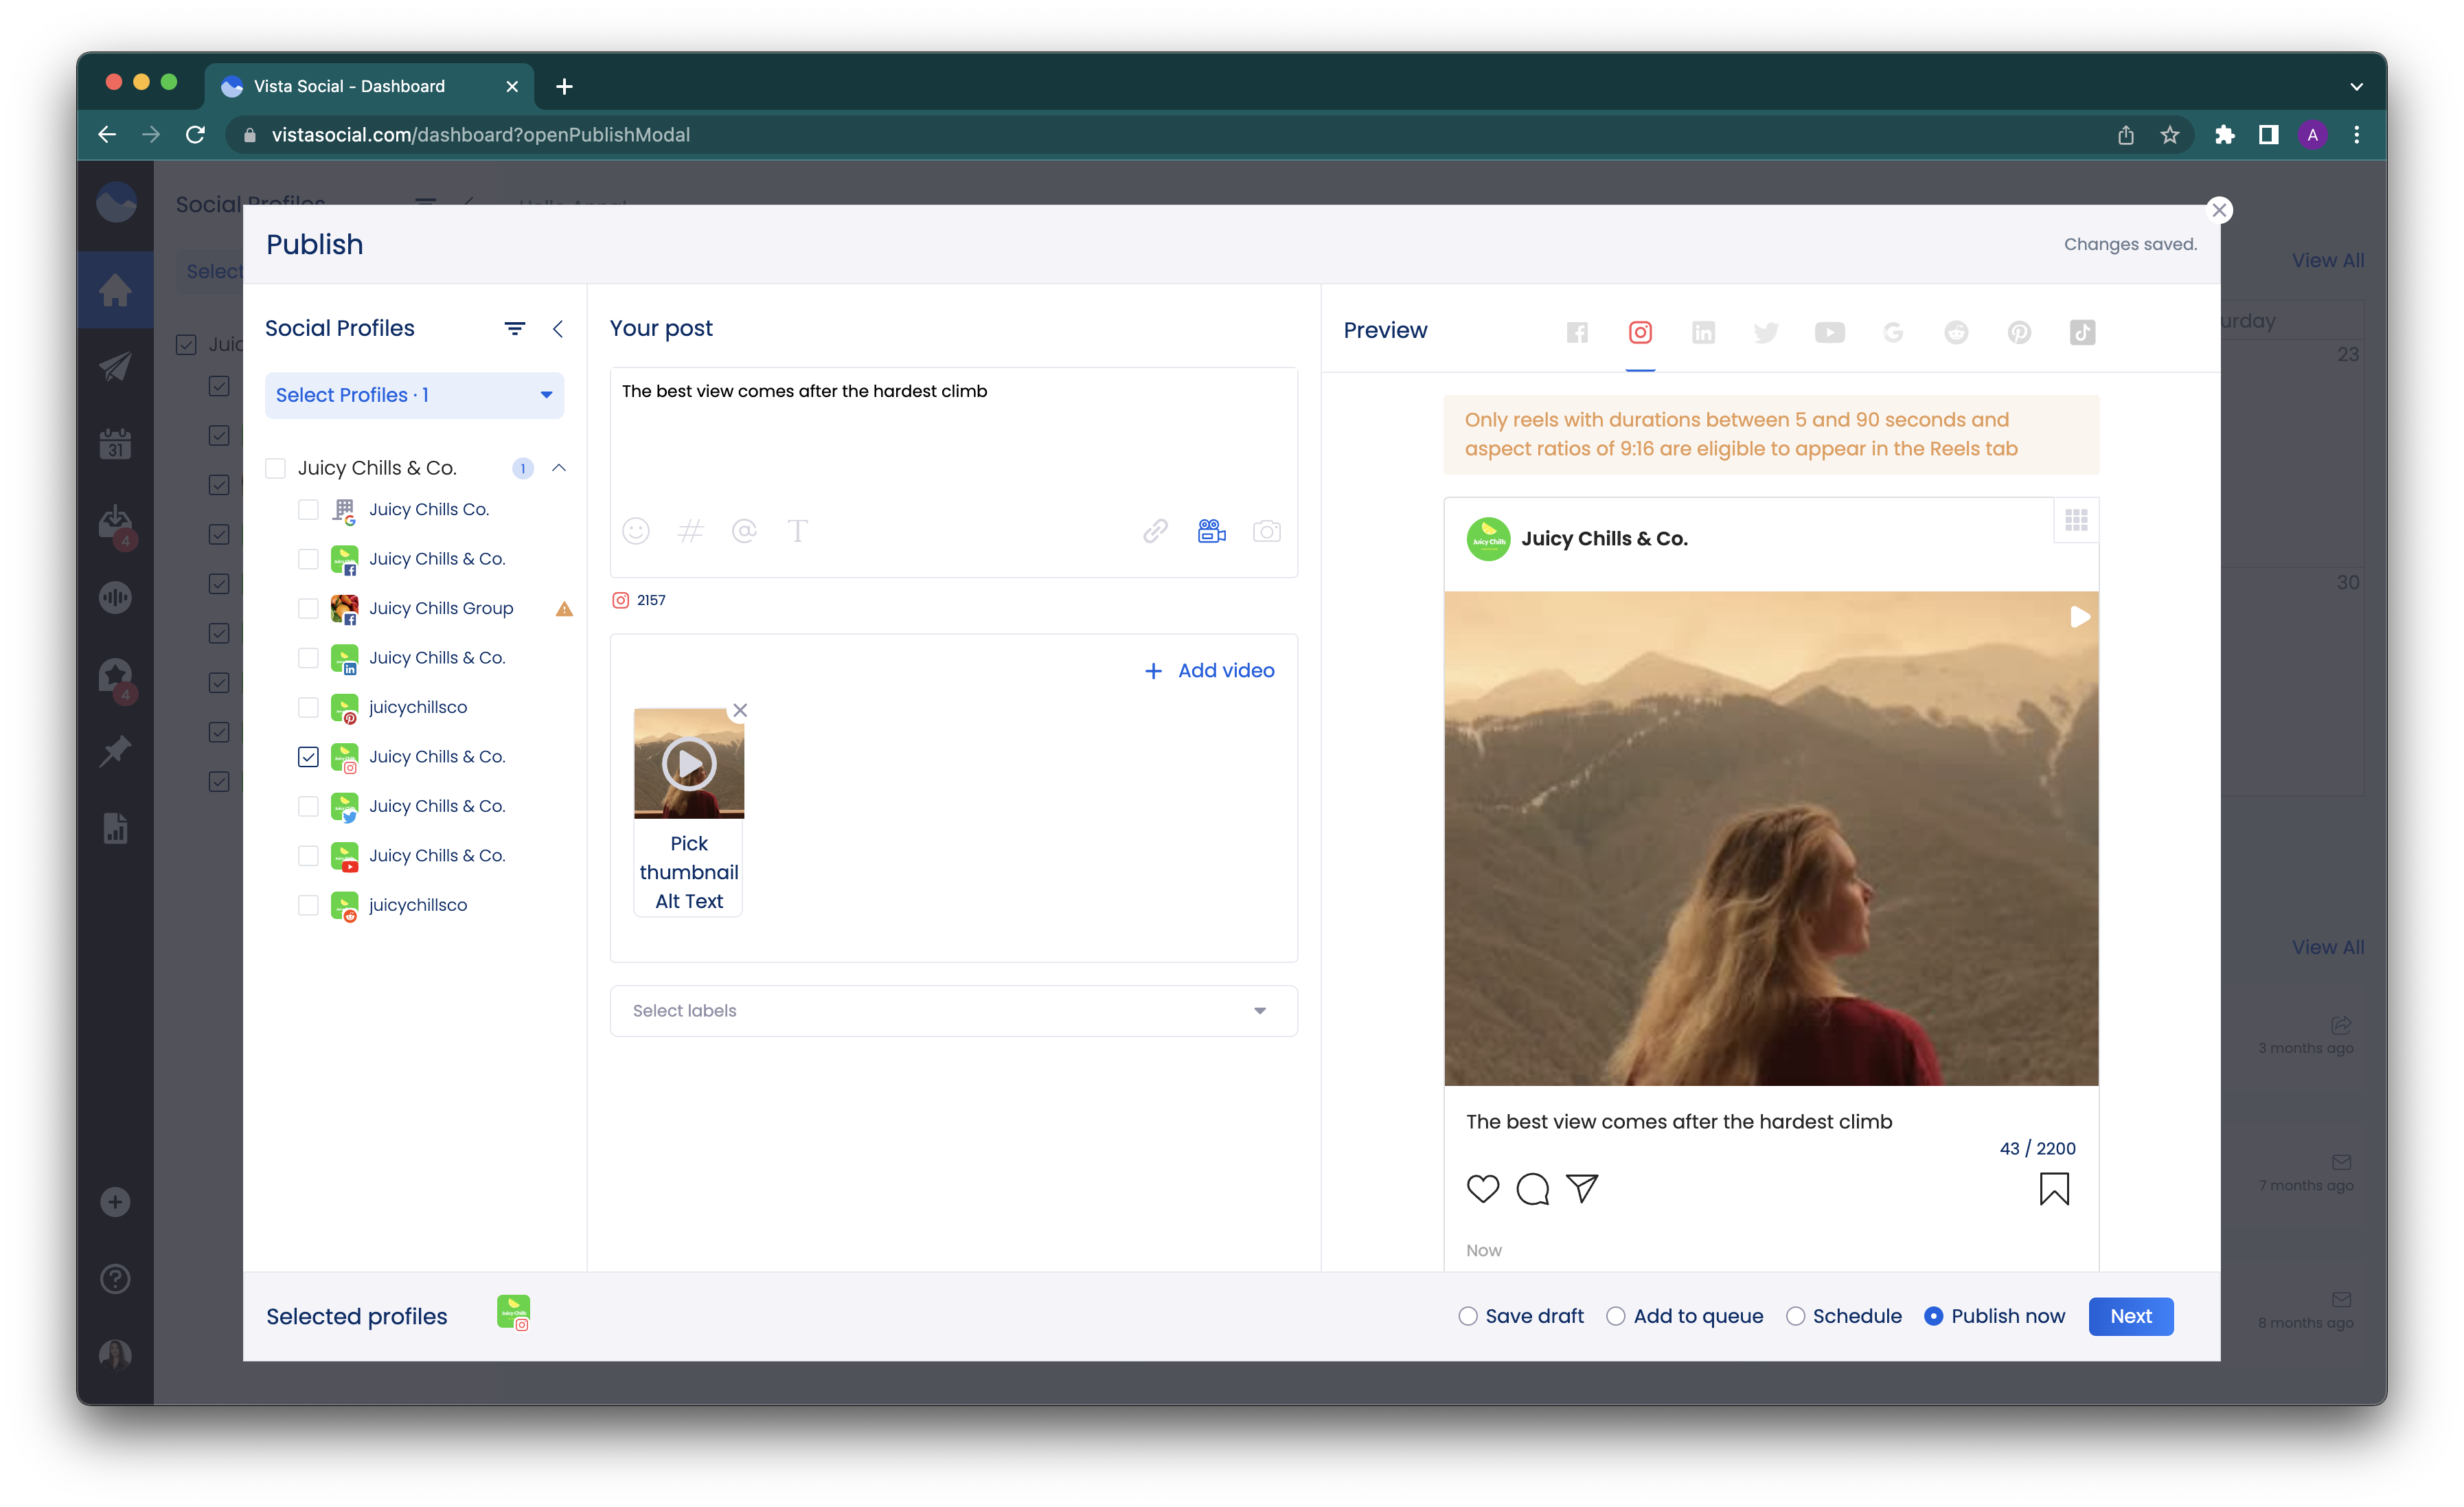The image size is (2464, 1507).
Task: Open the browser extensions puzzle icon
Action: (x=2224, y=134)
